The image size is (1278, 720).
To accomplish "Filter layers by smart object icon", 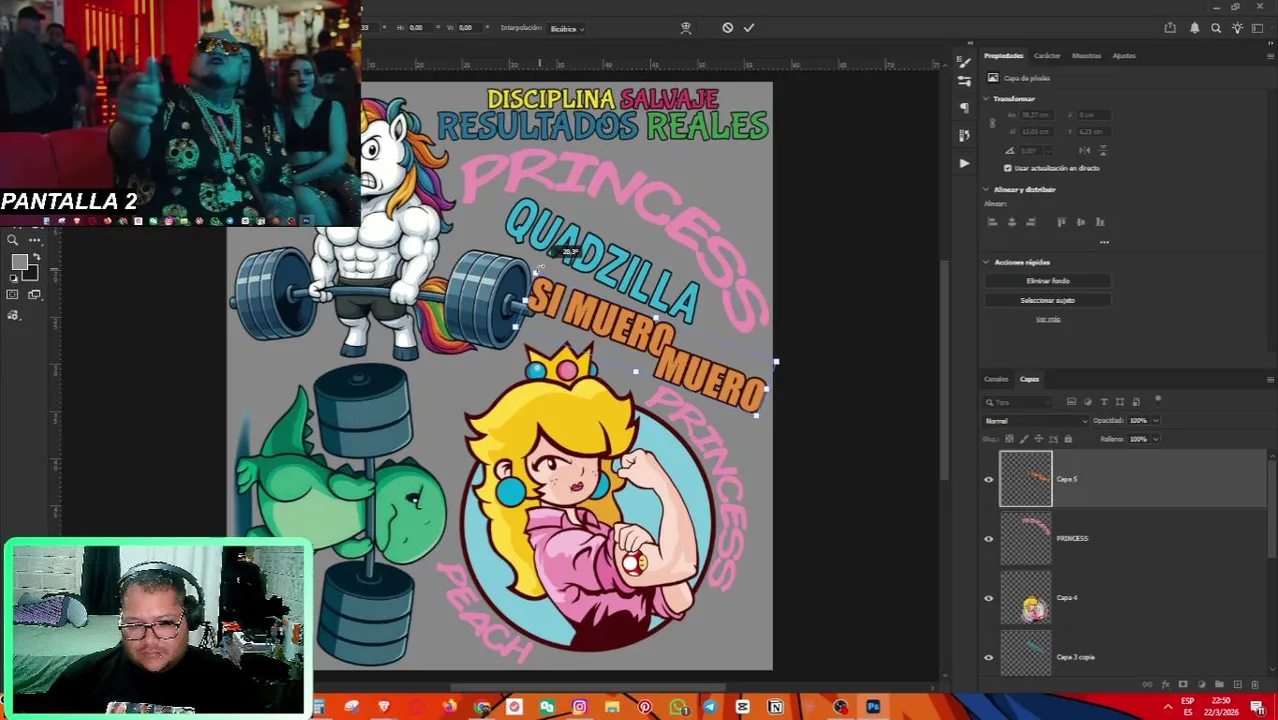I will click(1136, 402).
